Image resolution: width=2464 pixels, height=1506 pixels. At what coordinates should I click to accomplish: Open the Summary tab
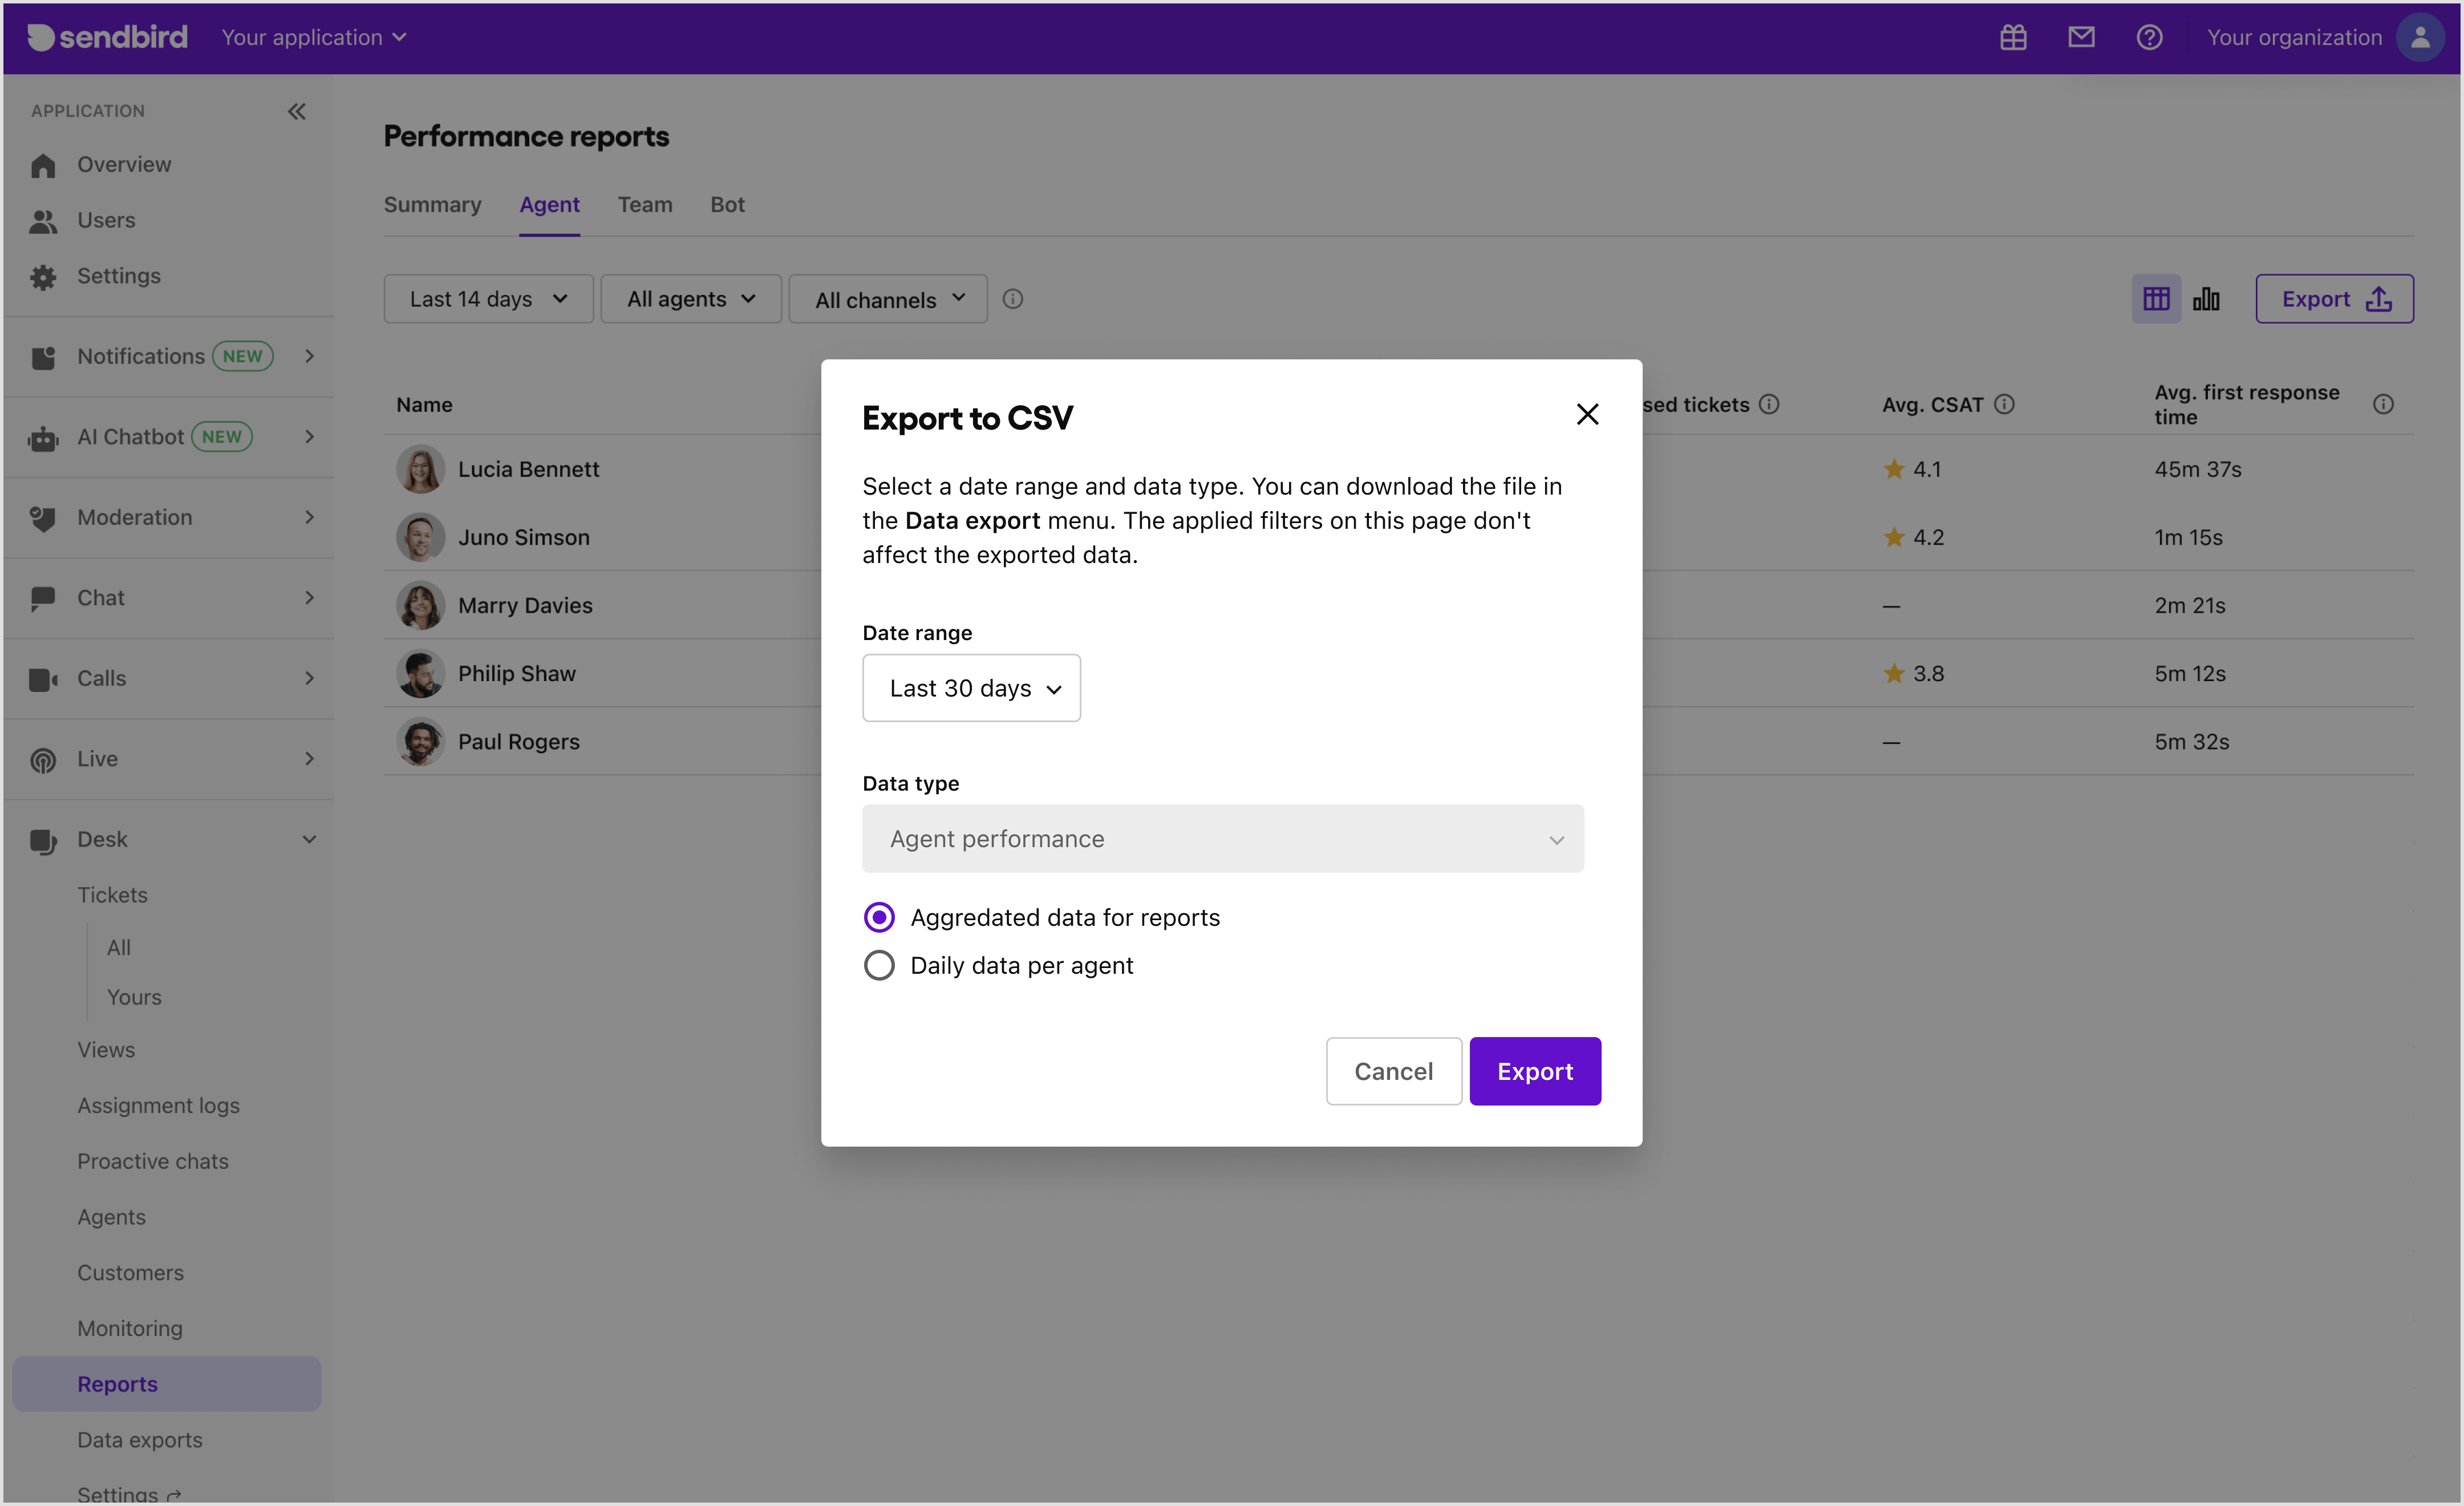[x=432, y=204]
